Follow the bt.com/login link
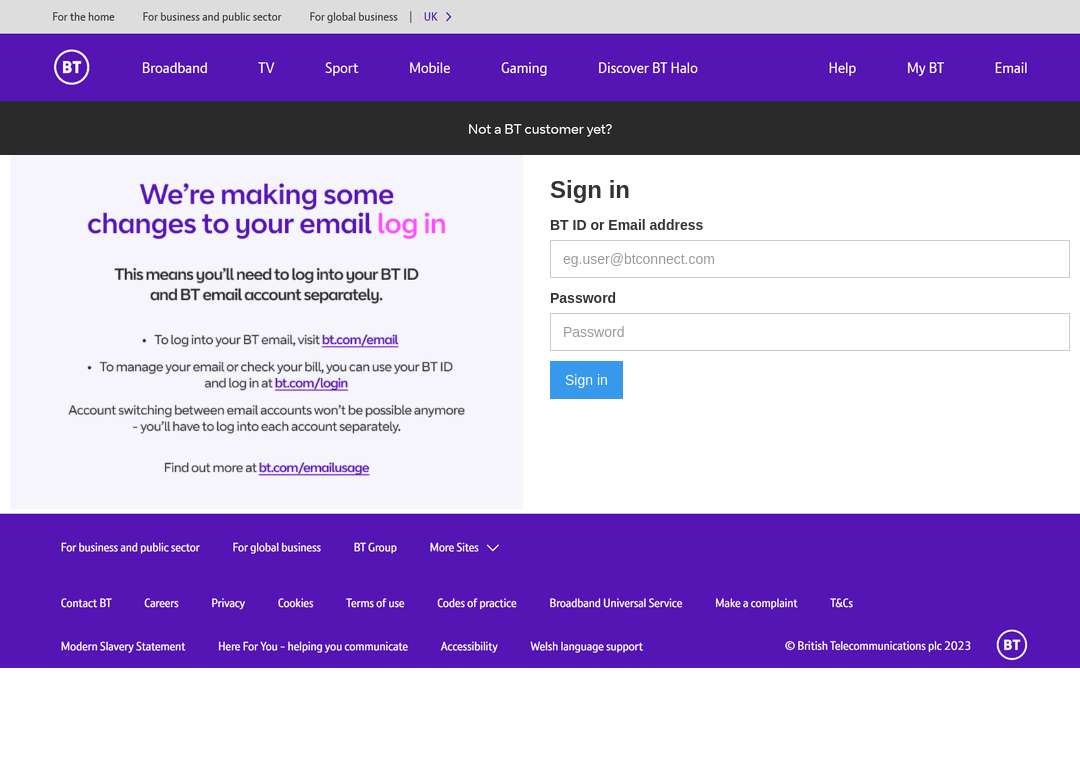The width and height of the screenshot is (1080, 768). (311, 383)
